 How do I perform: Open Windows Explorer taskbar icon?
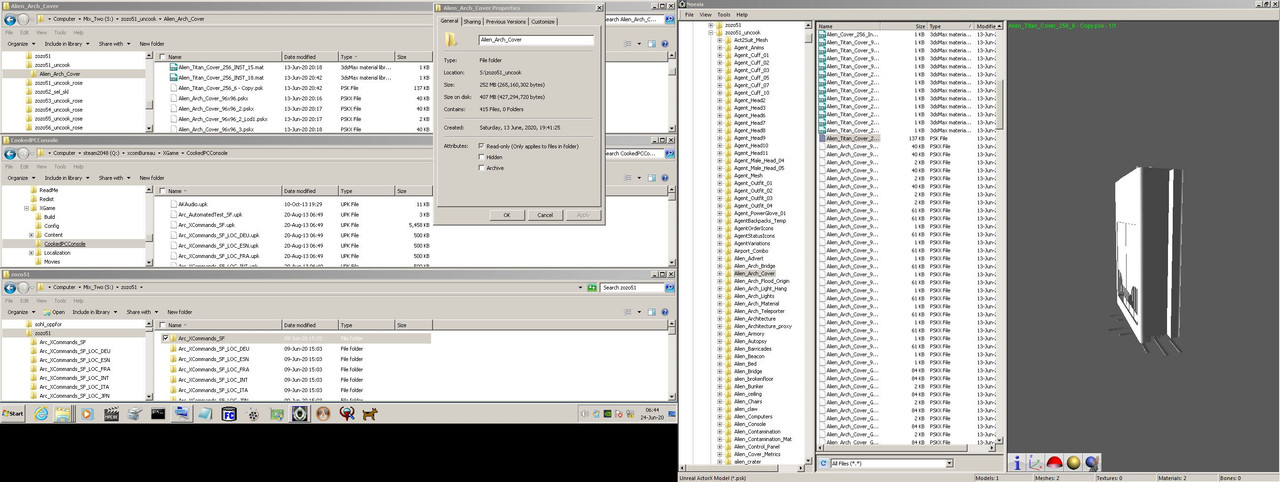coord(63,413)
